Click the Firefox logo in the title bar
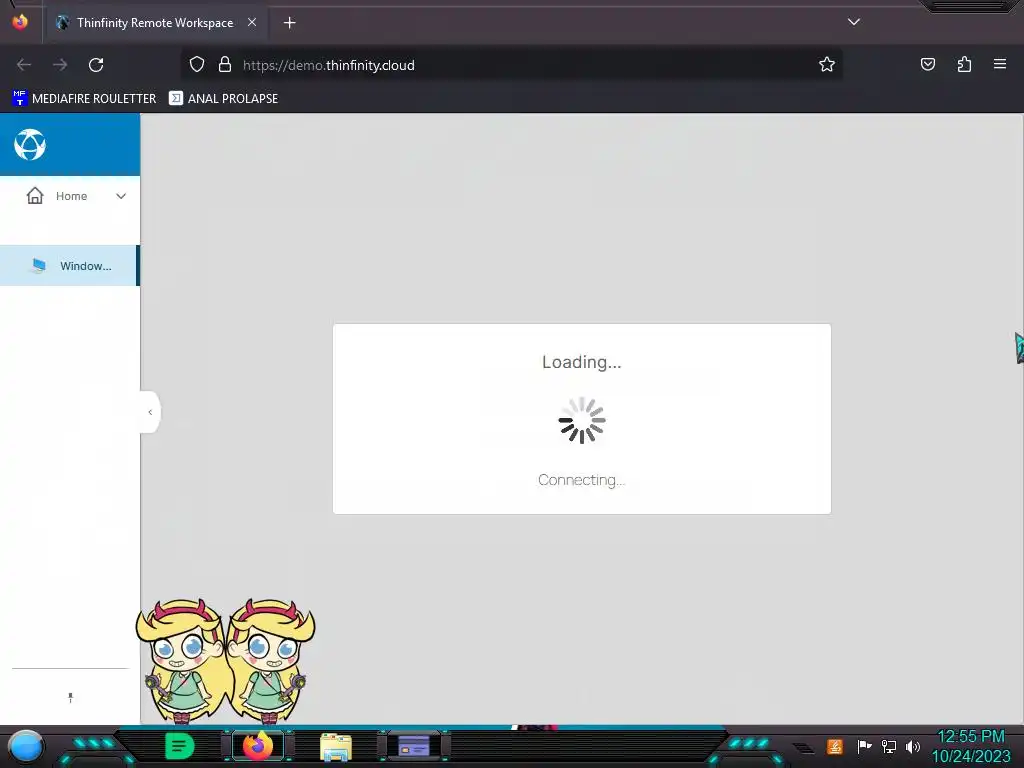Image resolution: width=1024 pixels, height=768 pixels. (20, 22)
